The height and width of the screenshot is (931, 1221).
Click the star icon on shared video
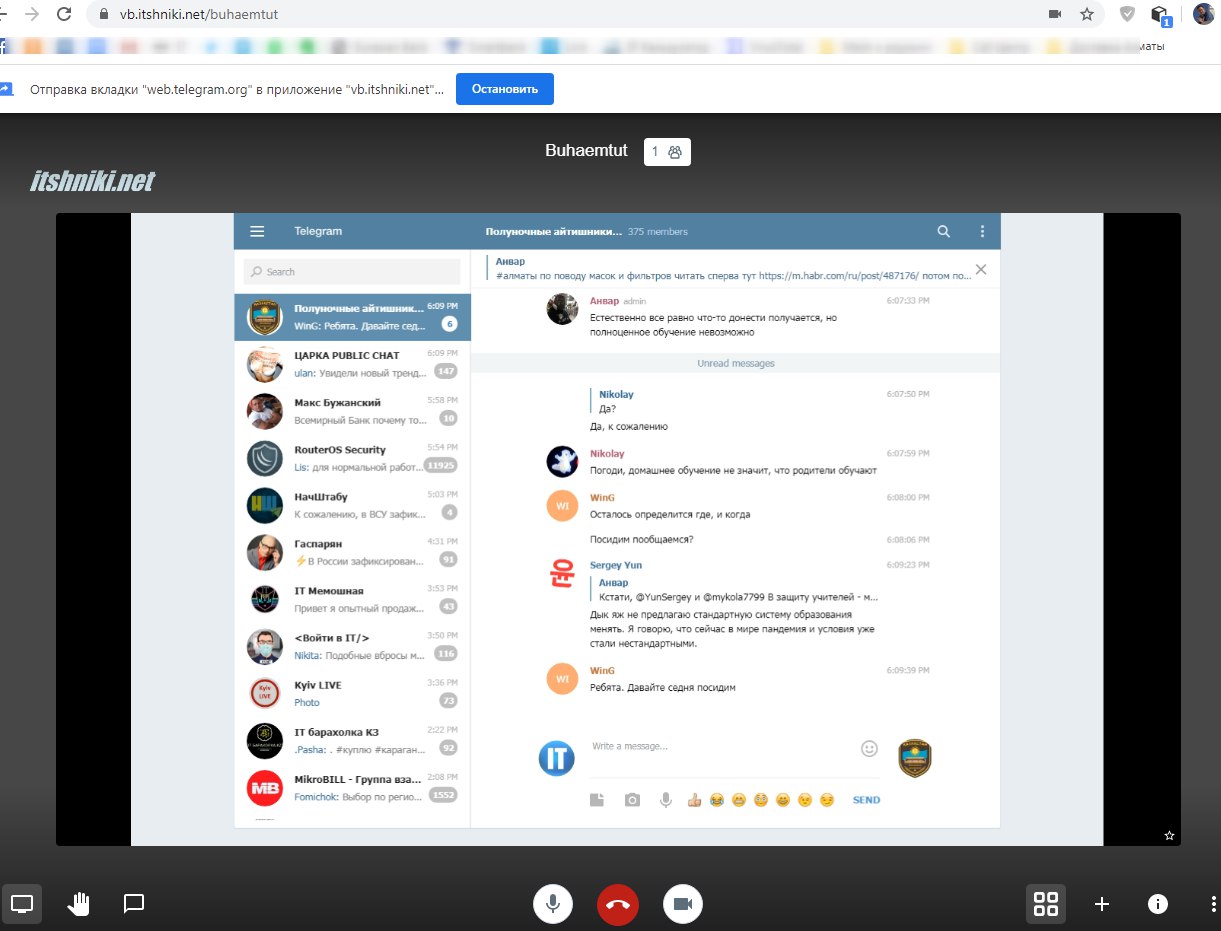[1169, 835]
